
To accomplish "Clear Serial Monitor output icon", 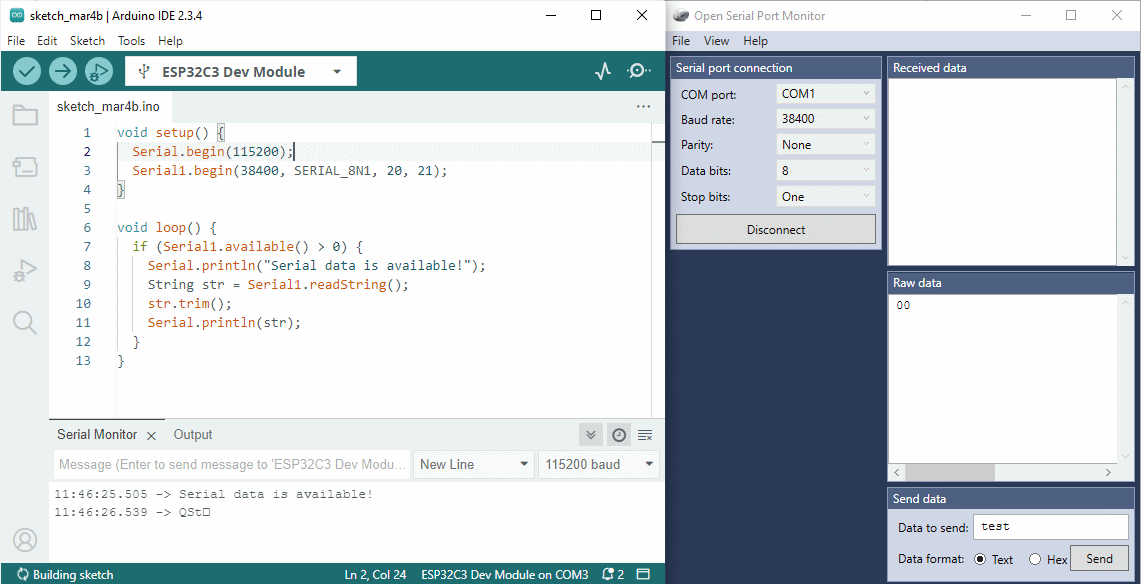I will pyautogui.click(x=645, y=435).
